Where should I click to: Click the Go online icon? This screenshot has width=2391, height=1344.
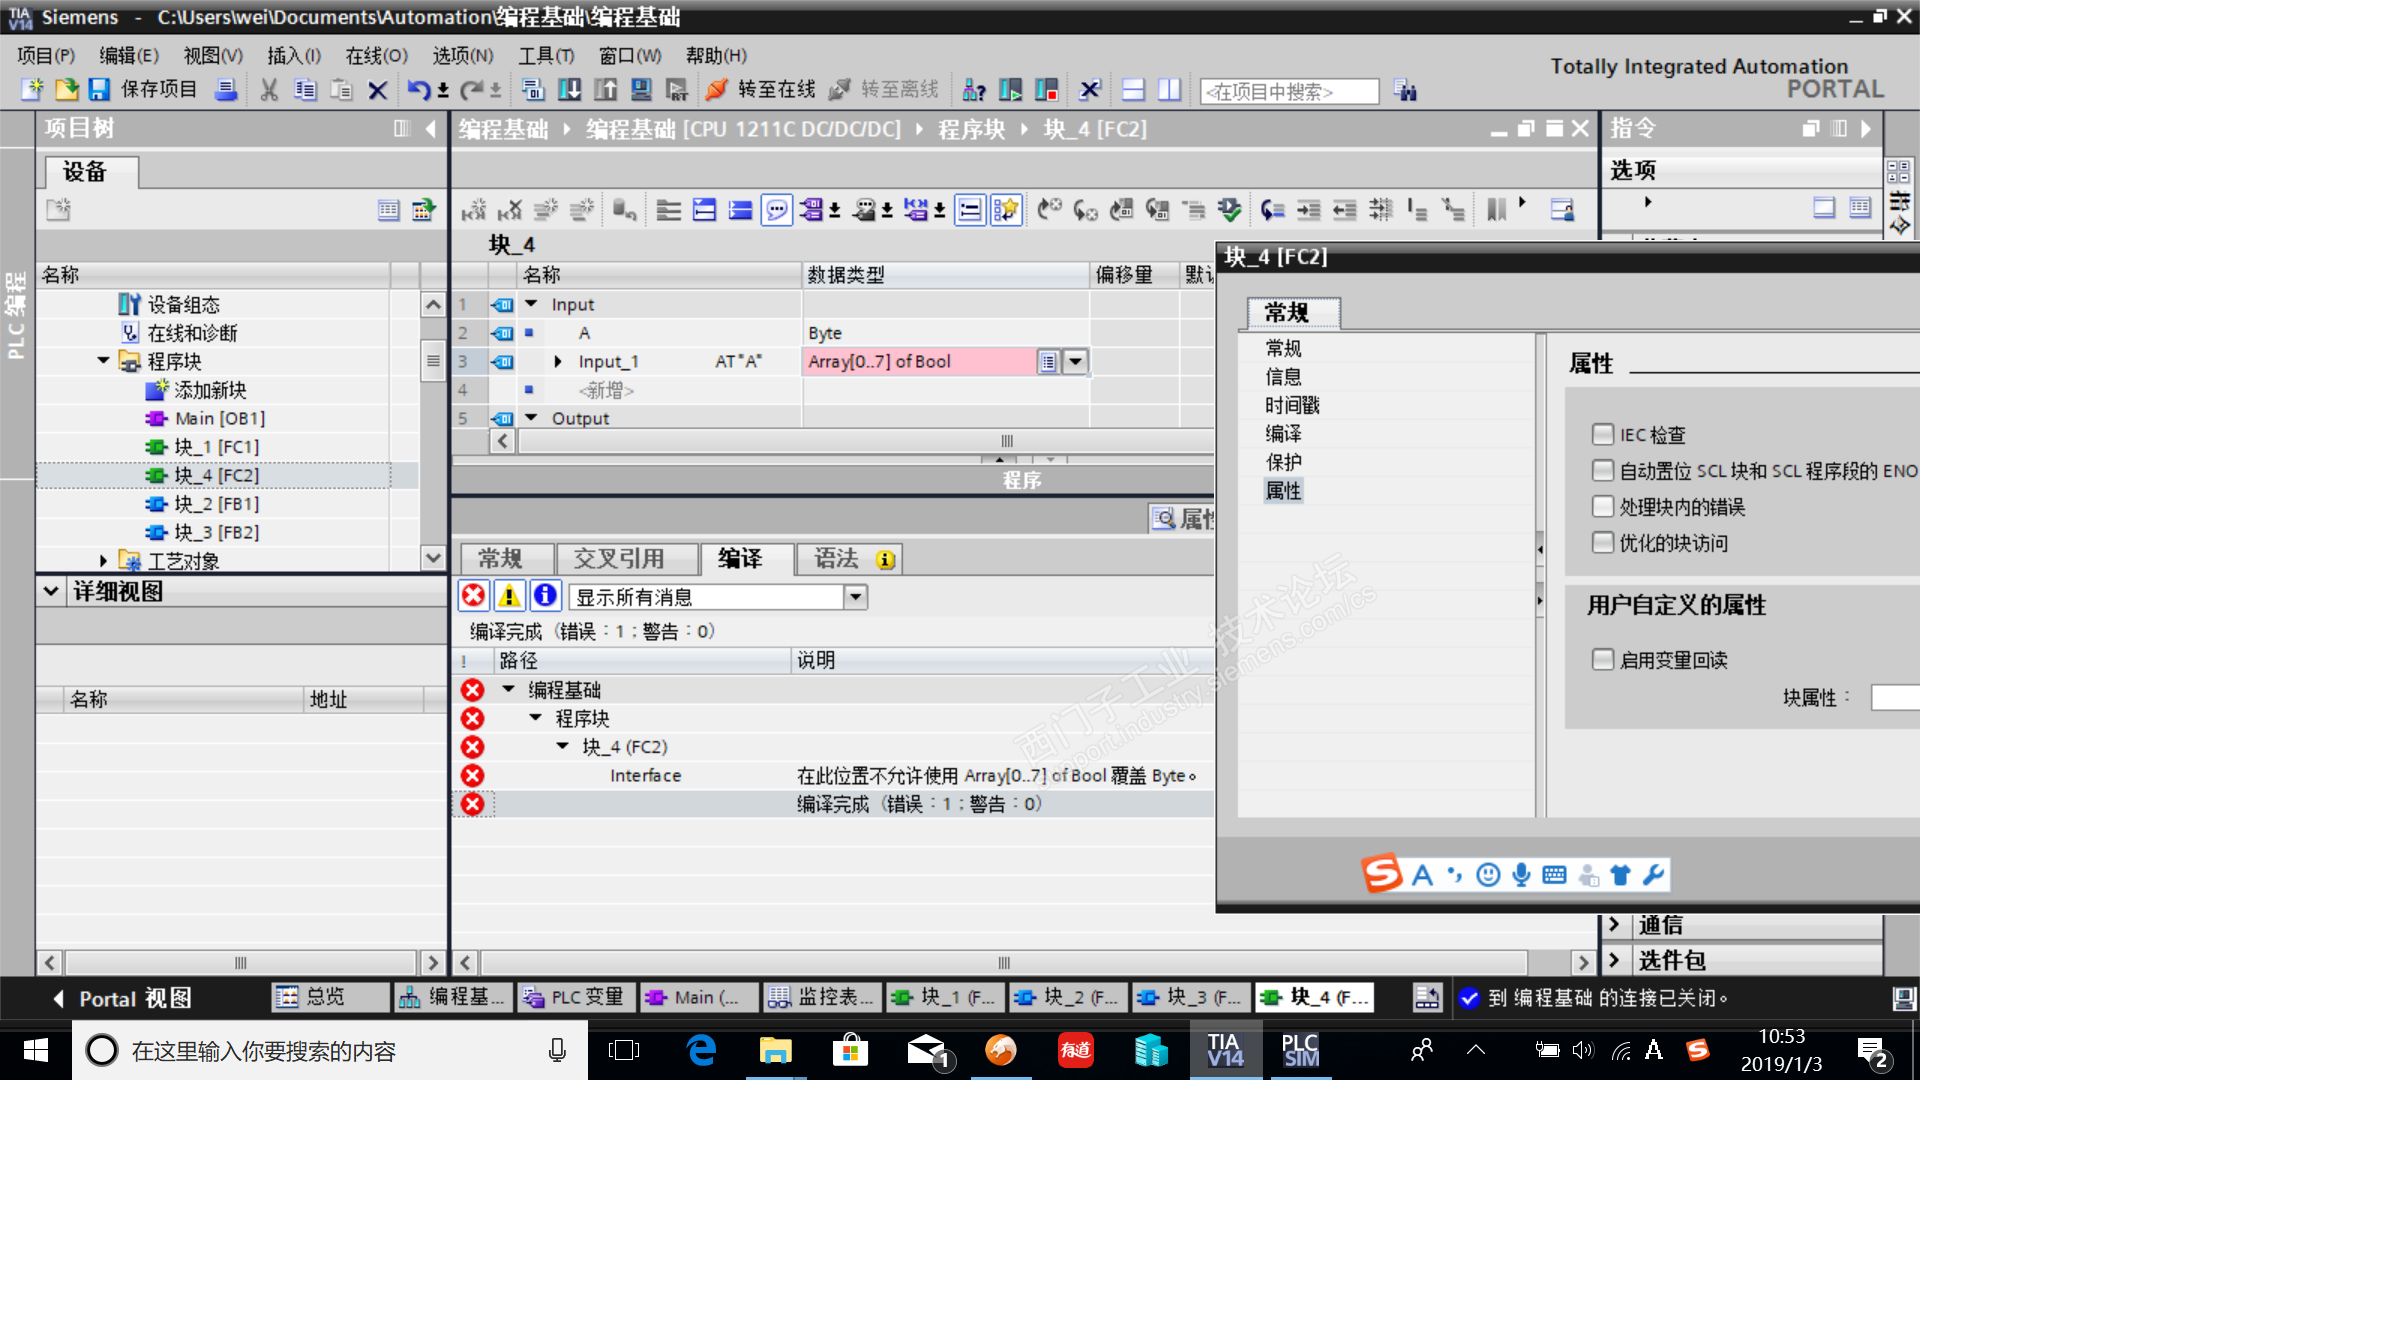point(716,90)
